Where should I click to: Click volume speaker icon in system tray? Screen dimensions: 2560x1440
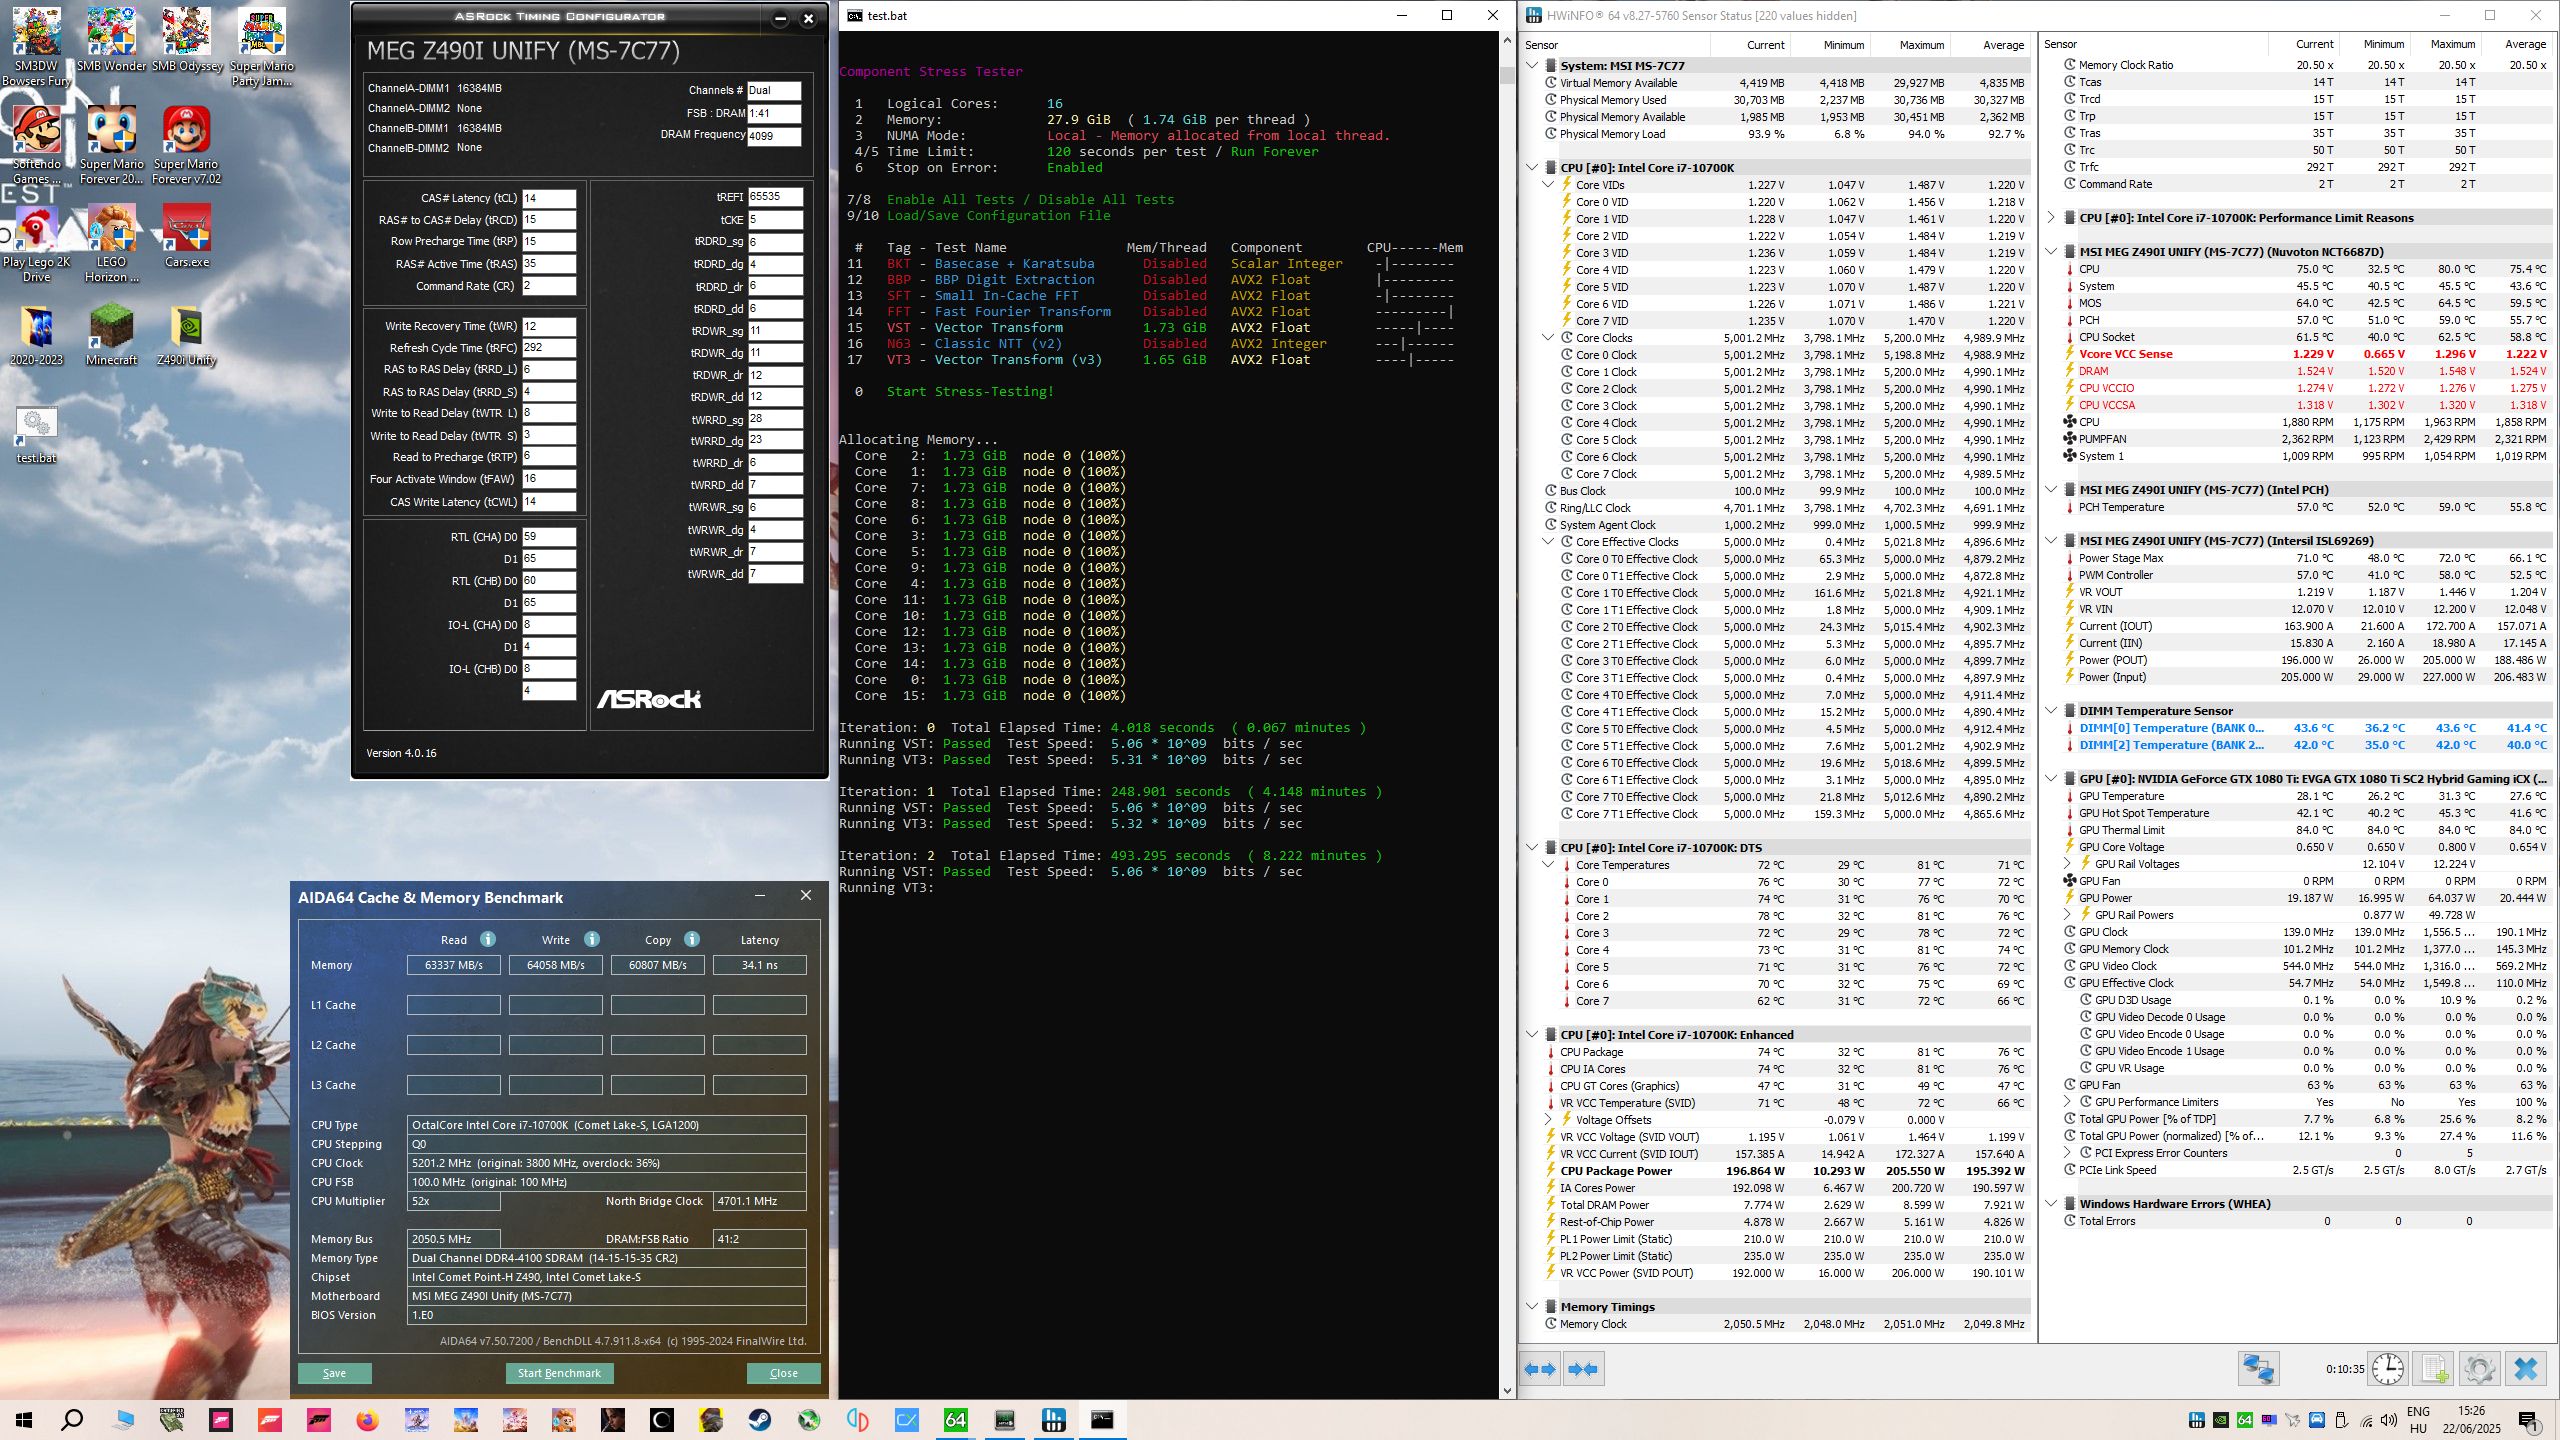2389,1420
